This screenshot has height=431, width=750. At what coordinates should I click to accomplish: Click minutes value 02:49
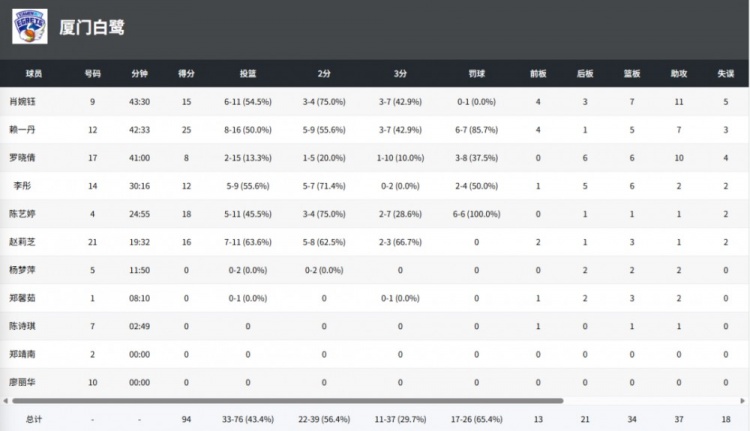pyautogui.click(x=139, y=326)
